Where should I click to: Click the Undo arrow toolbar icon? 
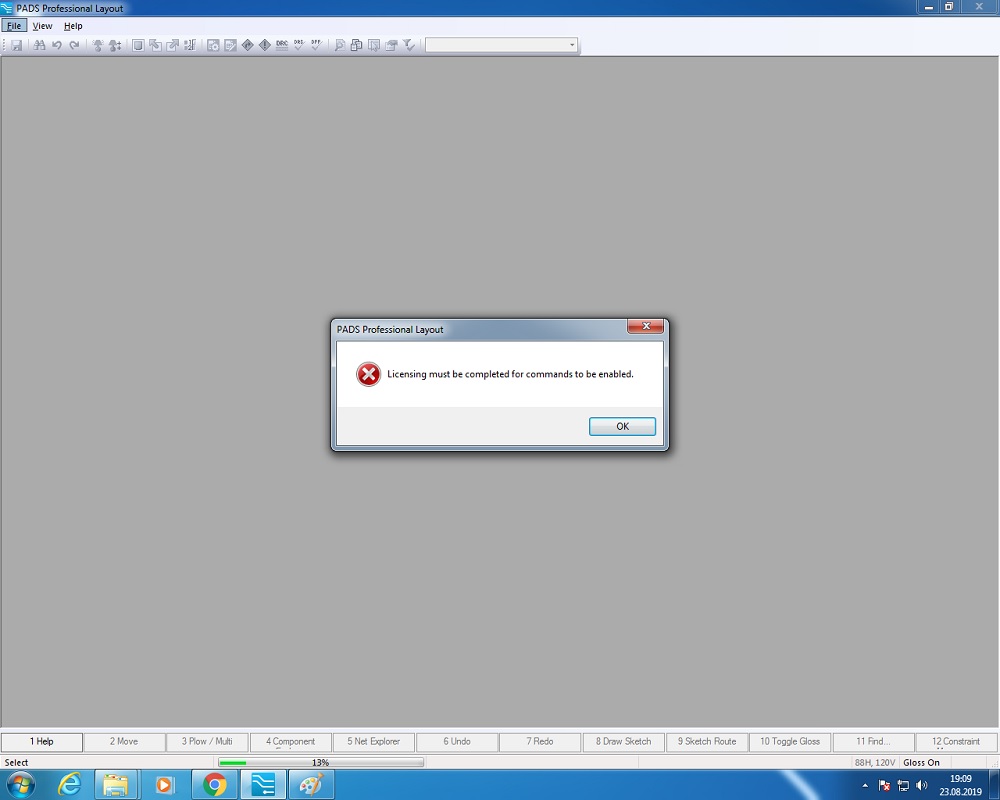click(x=57, y=45)
